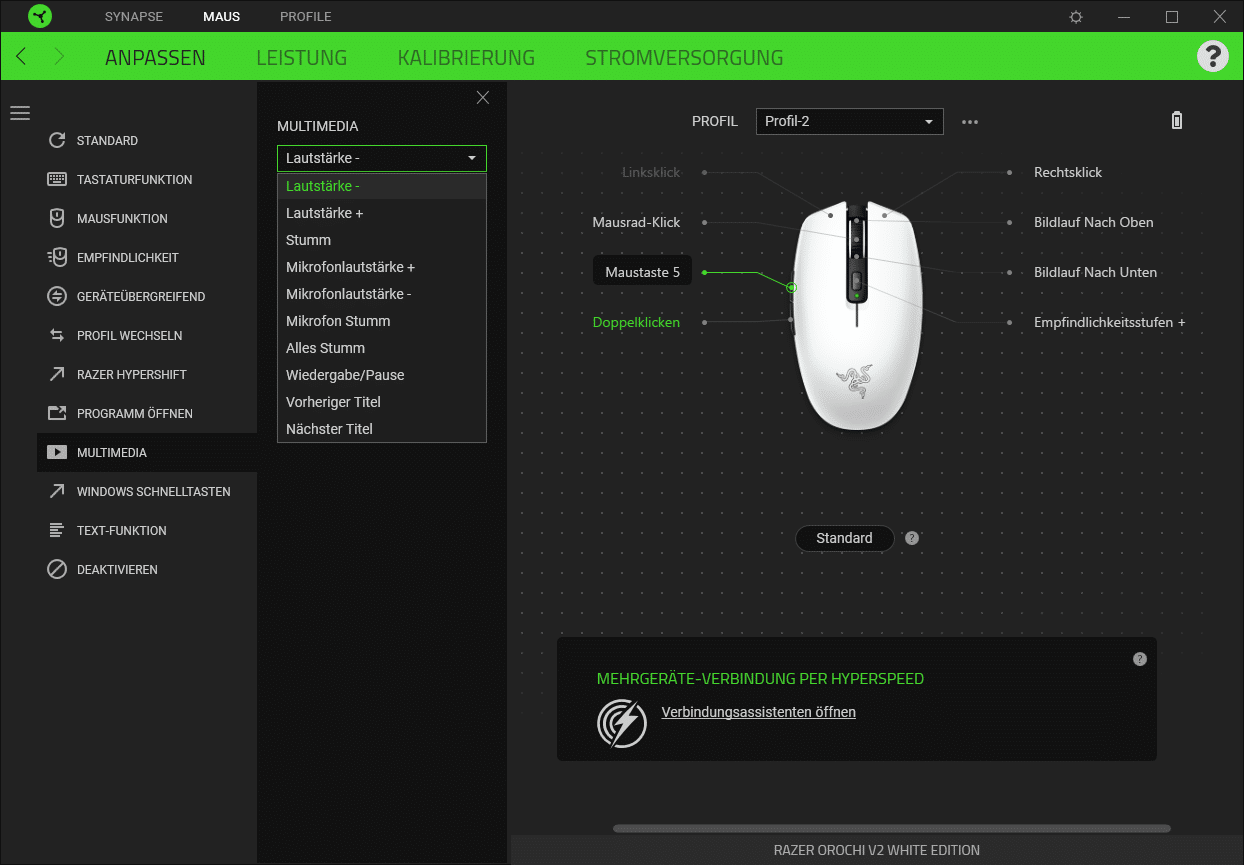This screenshot has height=865, width=1244.
Task: Click the Razer Synapse logo icon
Action: click(x=39, y=16)
